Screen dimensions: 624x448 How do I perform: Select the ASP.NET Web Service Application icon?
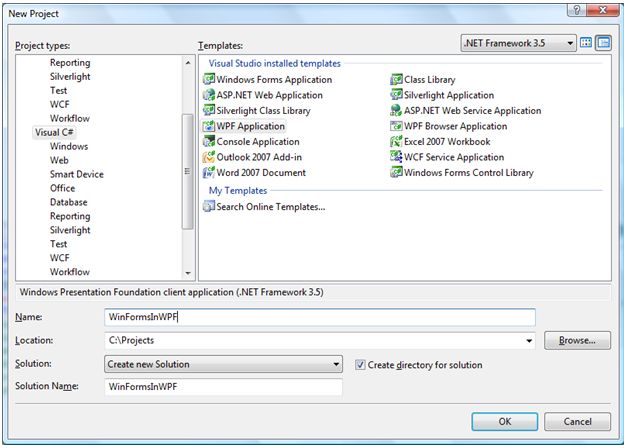click(x=396, y=110)
